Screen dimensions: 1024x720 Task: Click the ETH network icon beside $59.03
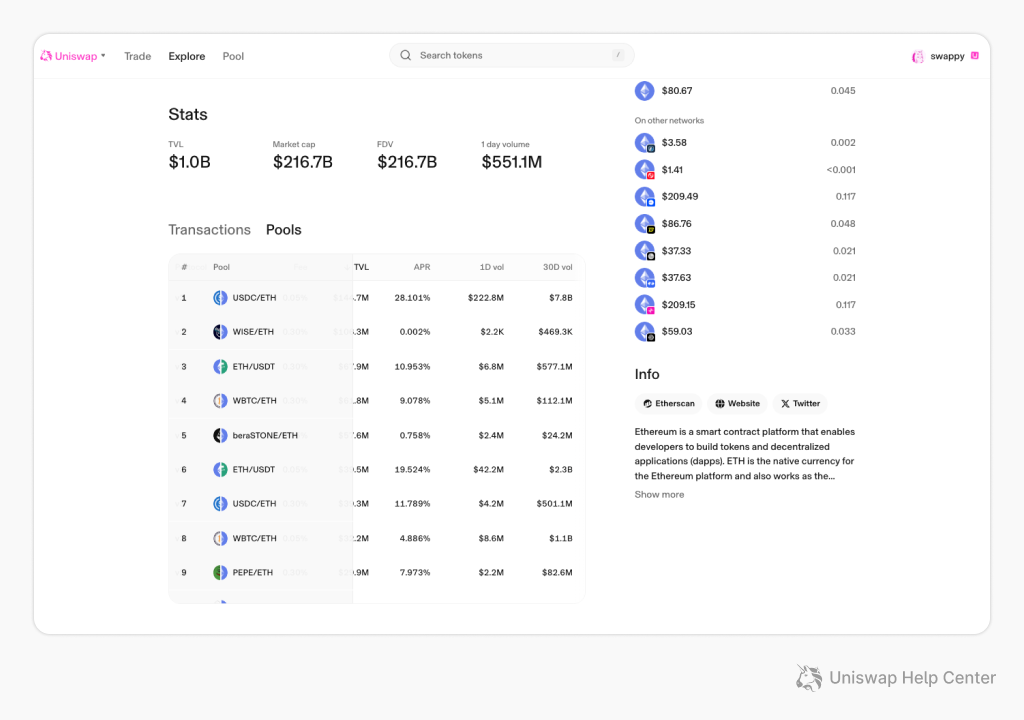[645, 332]
